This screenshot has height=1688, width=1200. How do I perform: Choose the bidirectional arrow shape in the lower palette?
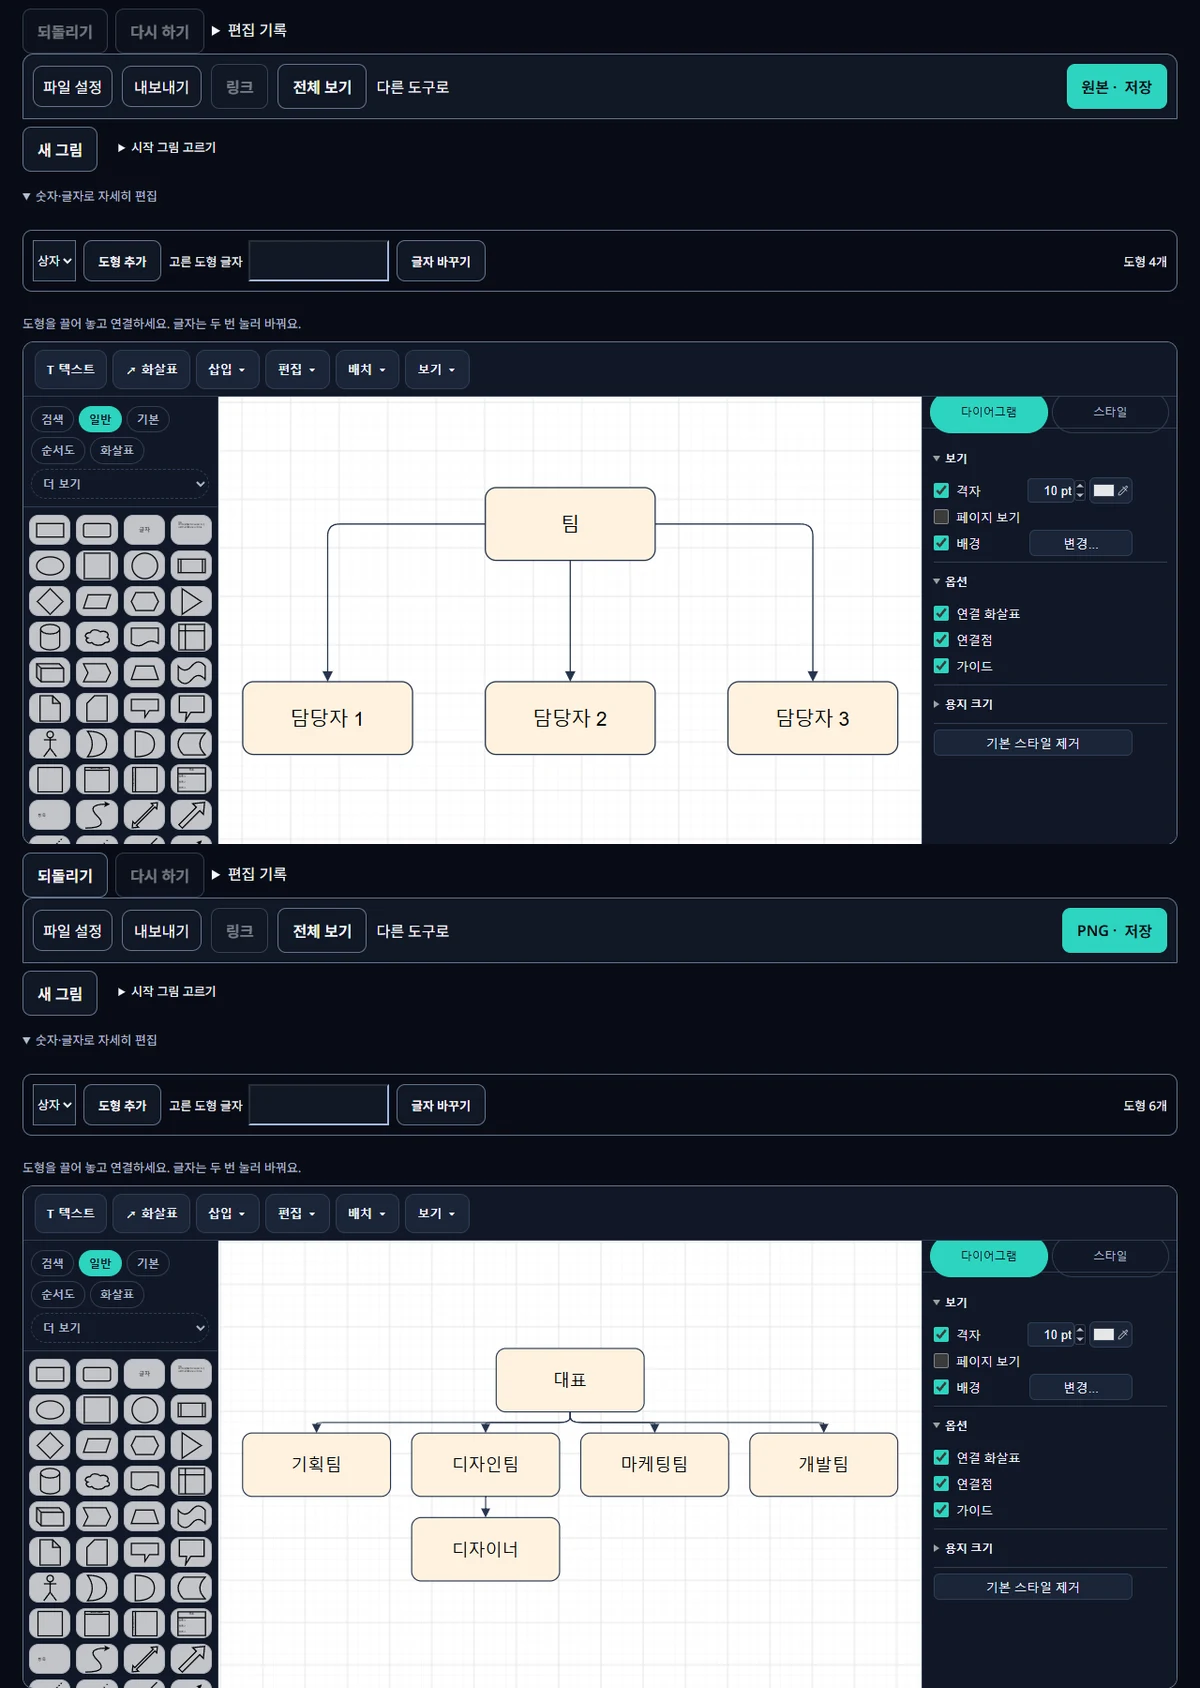(x=145, y=1659)
